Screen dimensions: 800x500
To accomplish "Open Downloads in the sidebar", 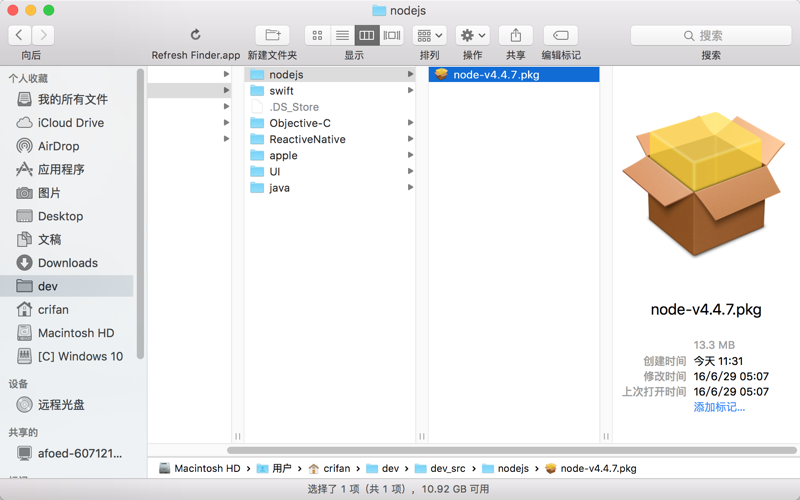I will click(67, 263).
